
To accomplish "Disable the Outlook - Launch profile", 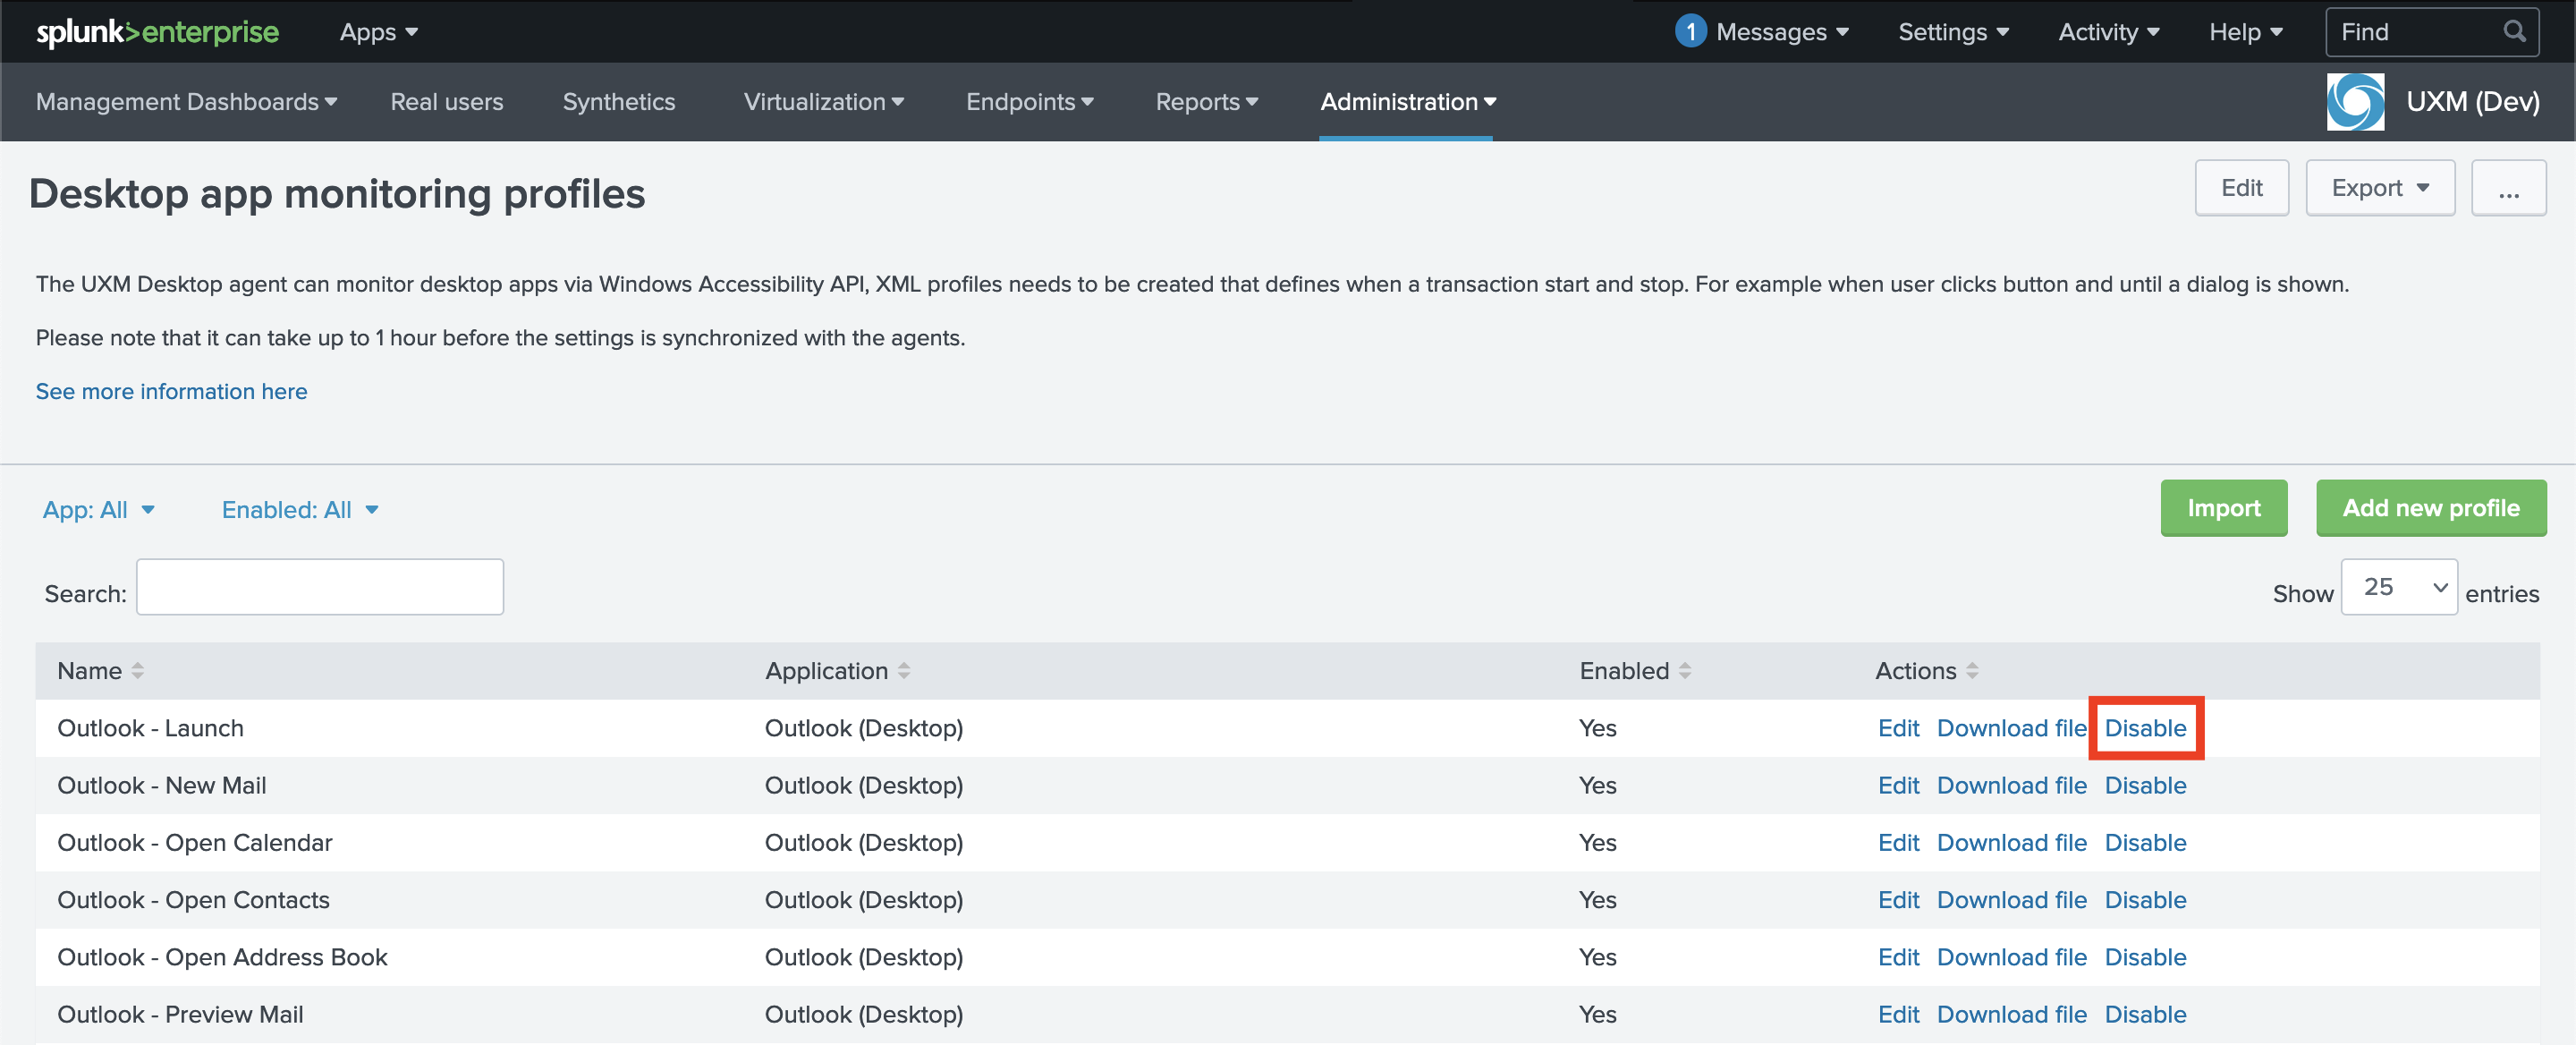I will coord(2145,728).
